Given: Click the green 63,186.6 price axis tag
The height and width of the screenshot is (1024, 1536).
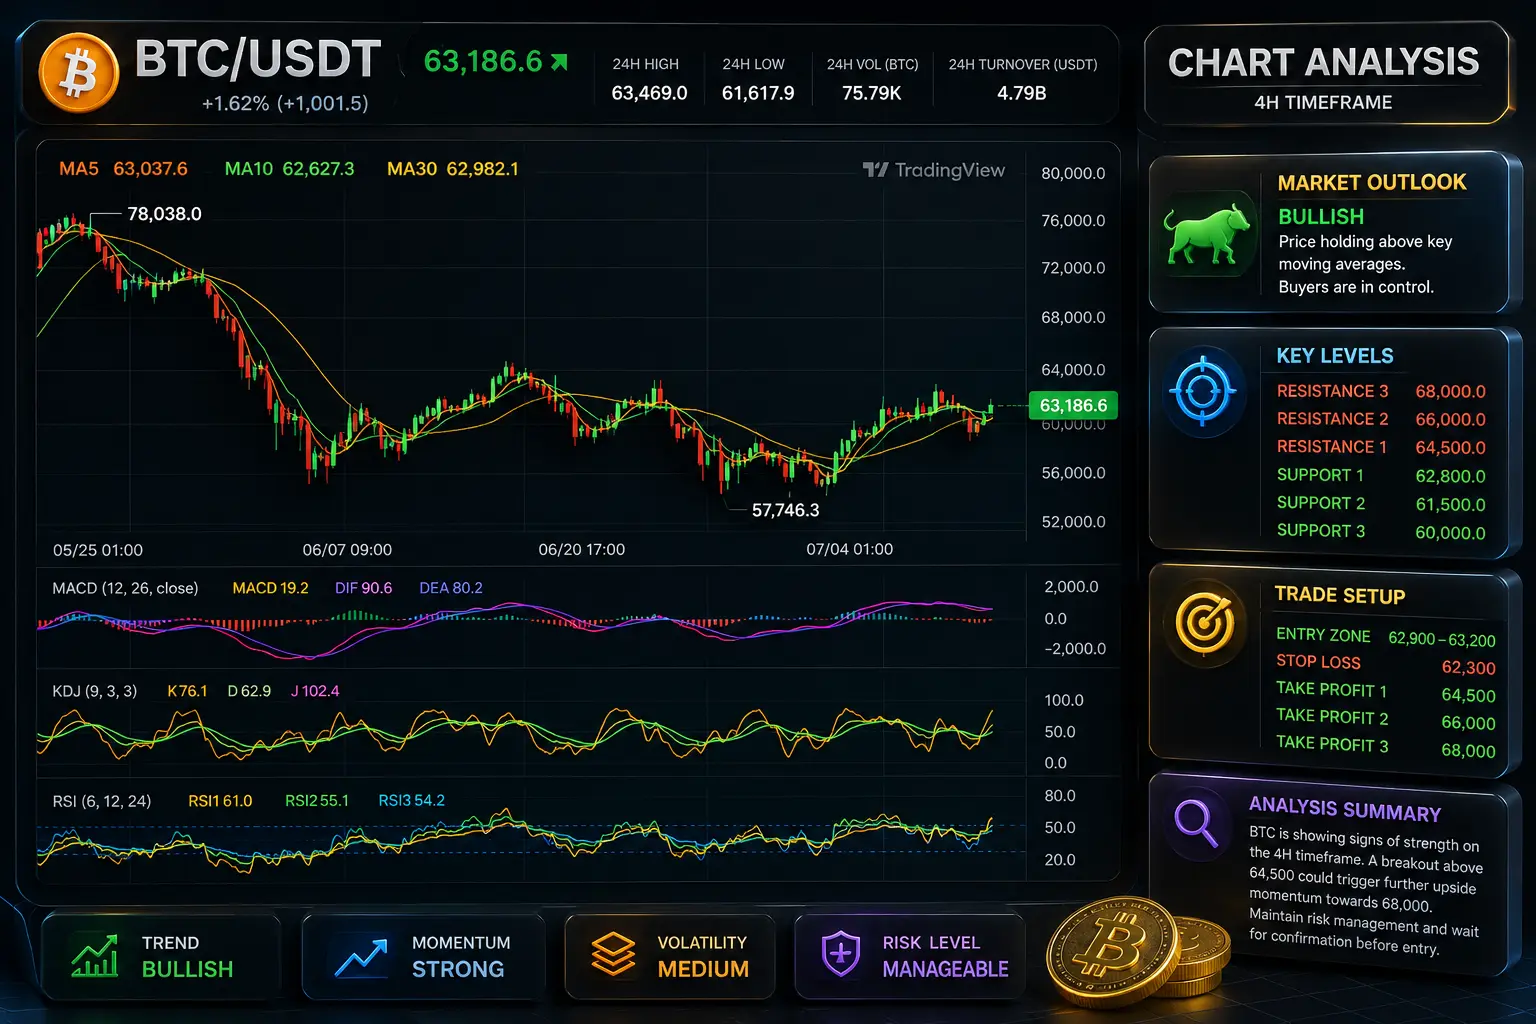Looking at the screenshot, I should click(1073, 405).
